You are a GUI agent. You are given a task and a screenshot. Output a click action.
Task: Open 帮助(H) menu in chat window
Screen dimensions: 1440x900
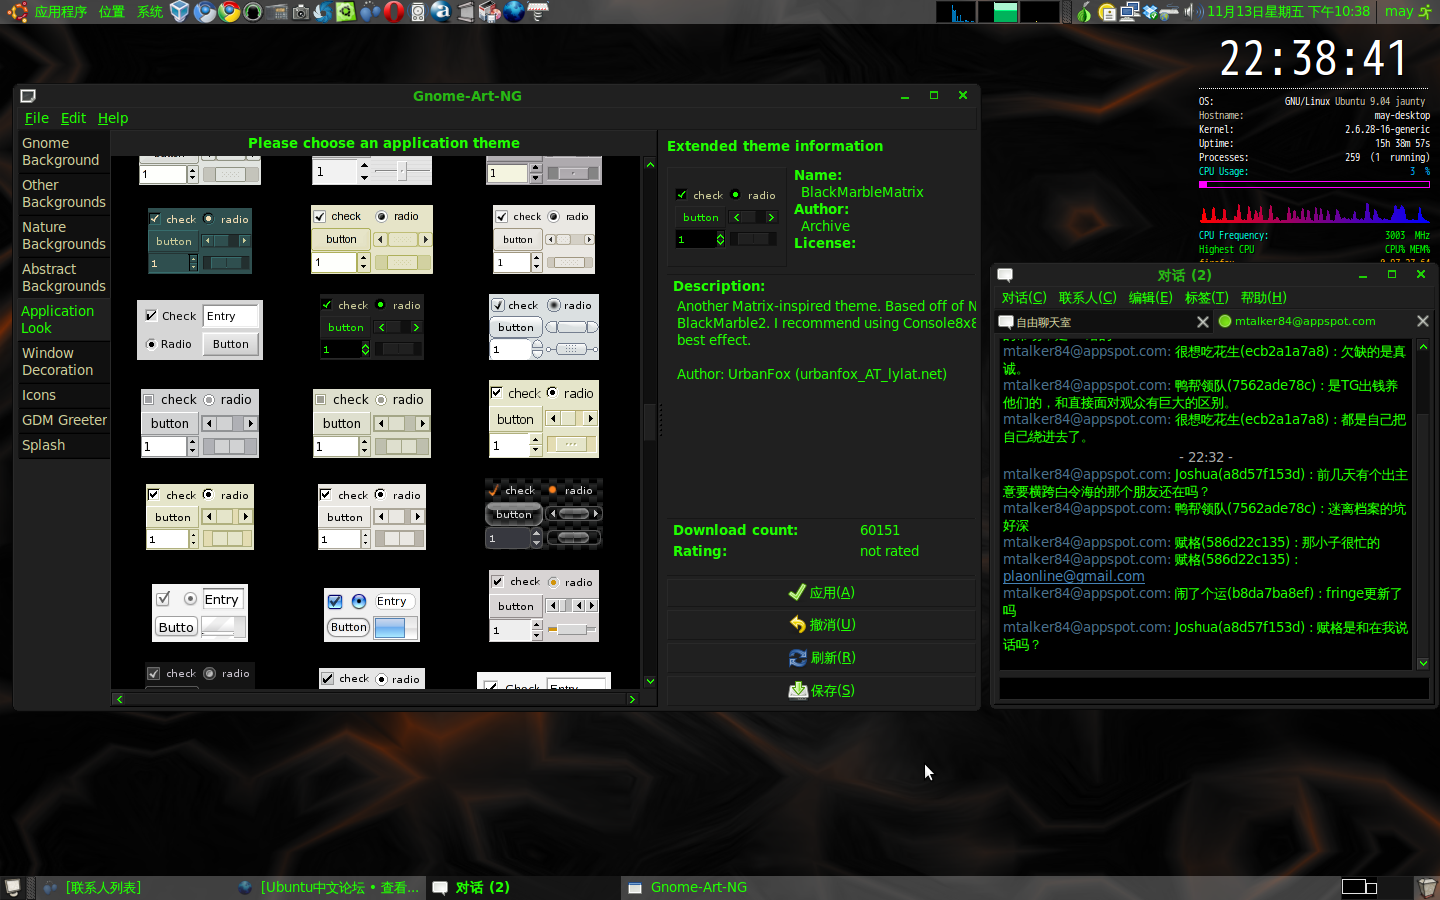1264,298
